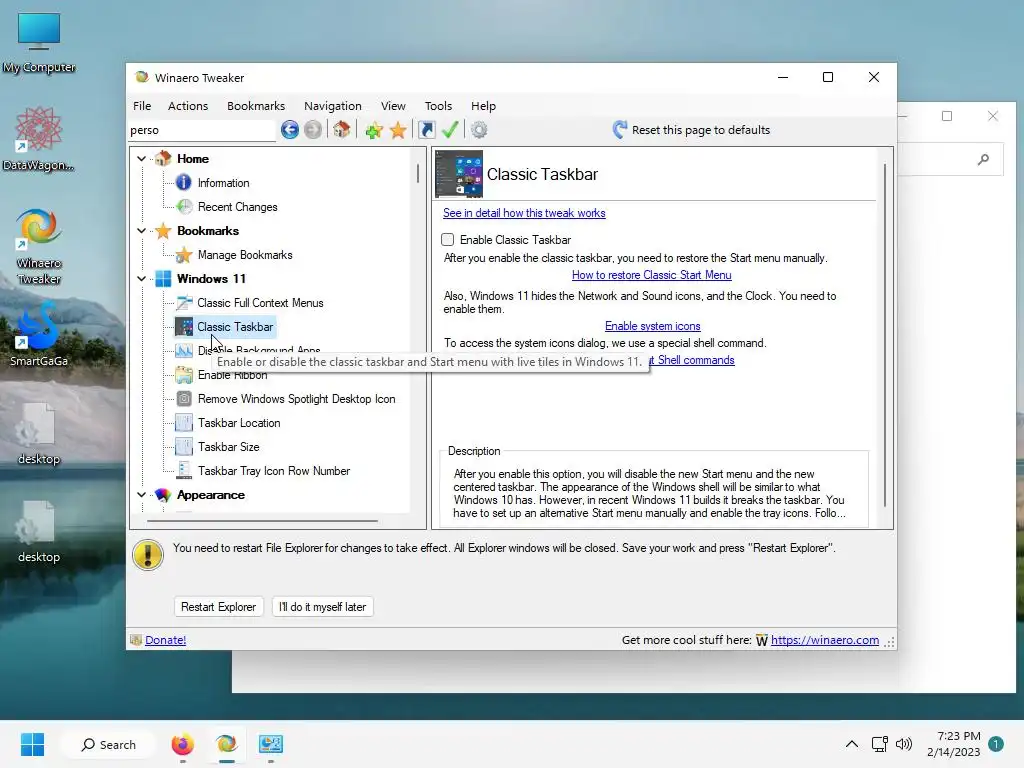Click the network tray icon
1024x768 pixels.
(x=879, y=744)
